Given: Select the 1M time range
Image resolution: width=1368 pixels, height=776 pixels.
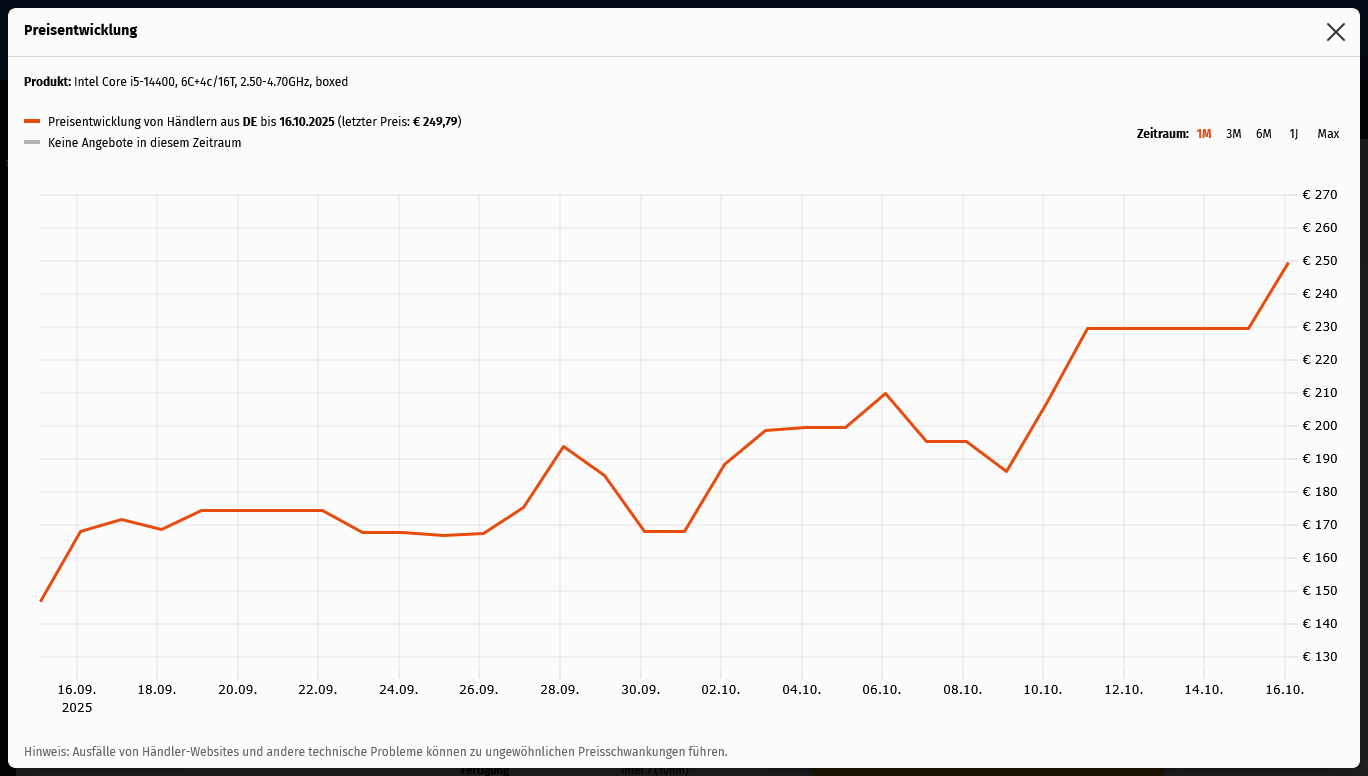Looking at the screenshot, I should (1203, 134).
